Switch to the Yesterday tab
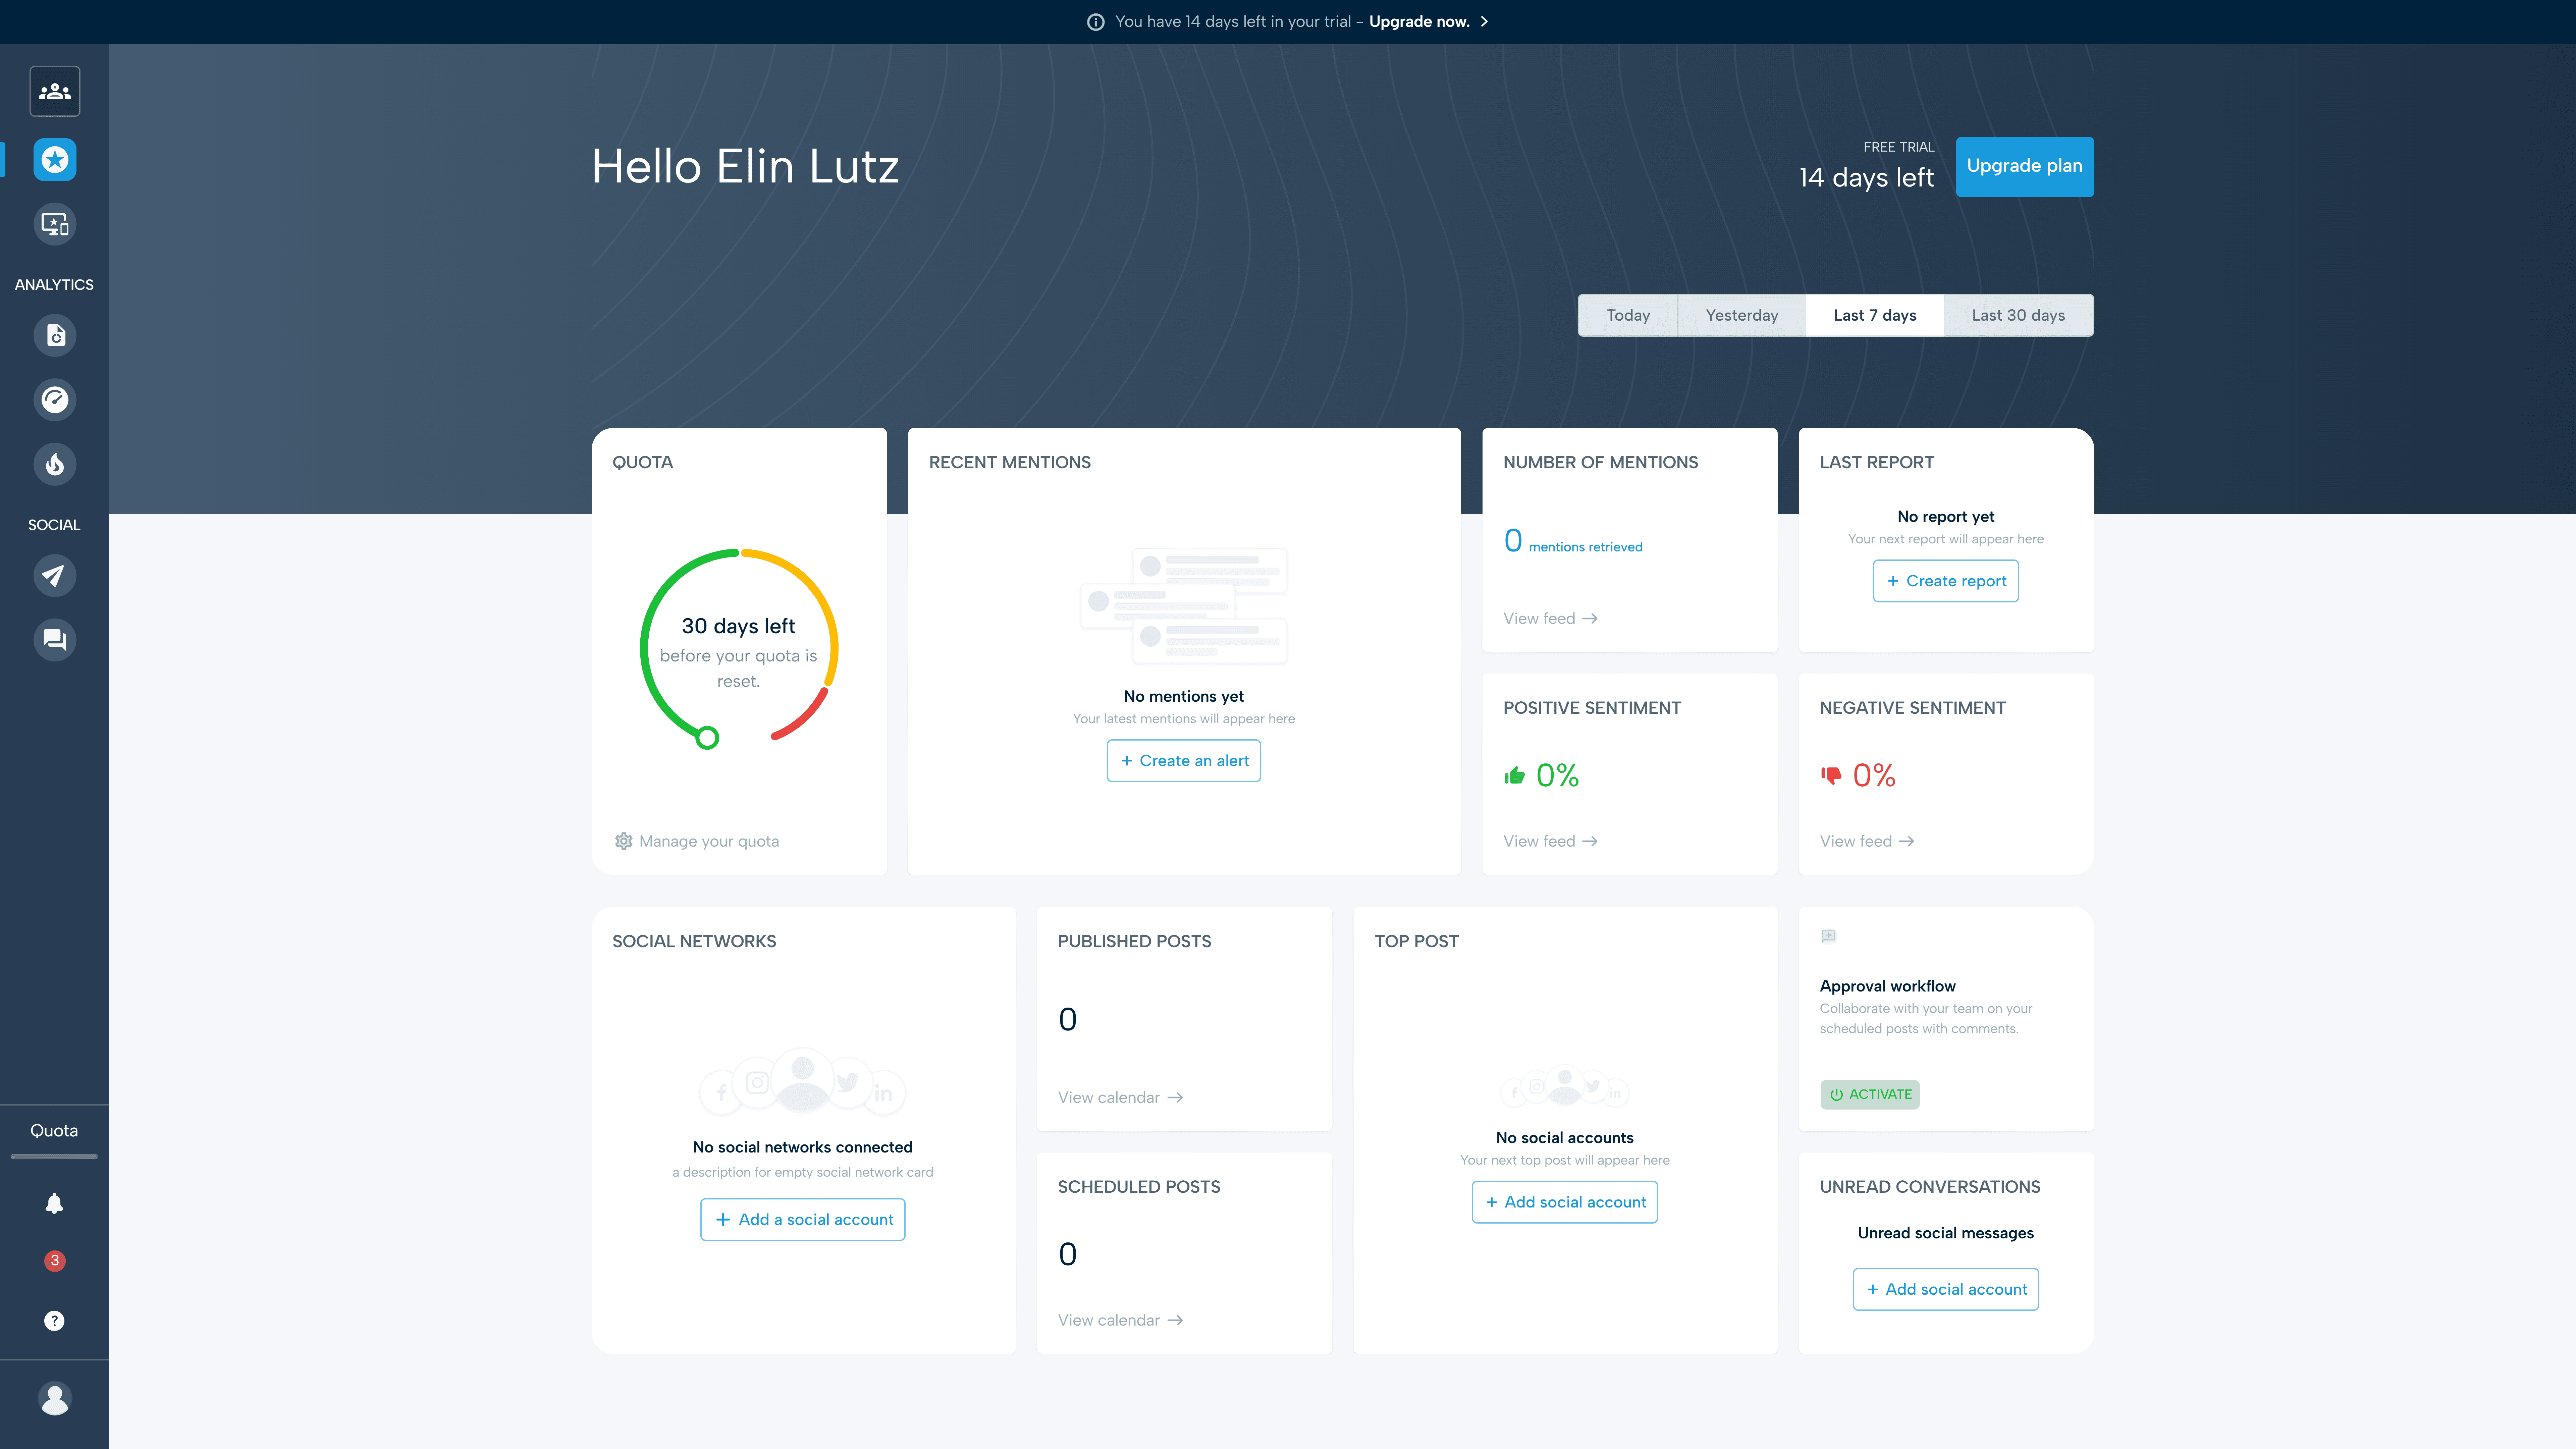 tap(1742, 315)
